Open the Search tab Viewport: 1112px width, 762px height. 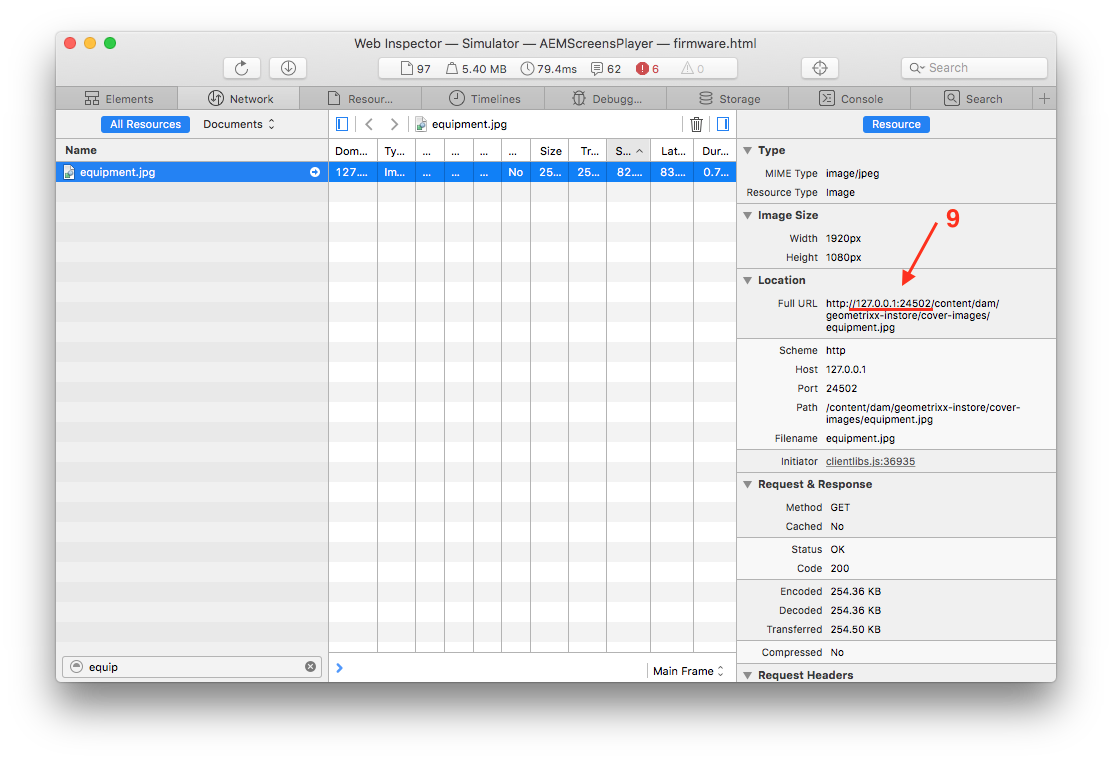pos(972,99)
